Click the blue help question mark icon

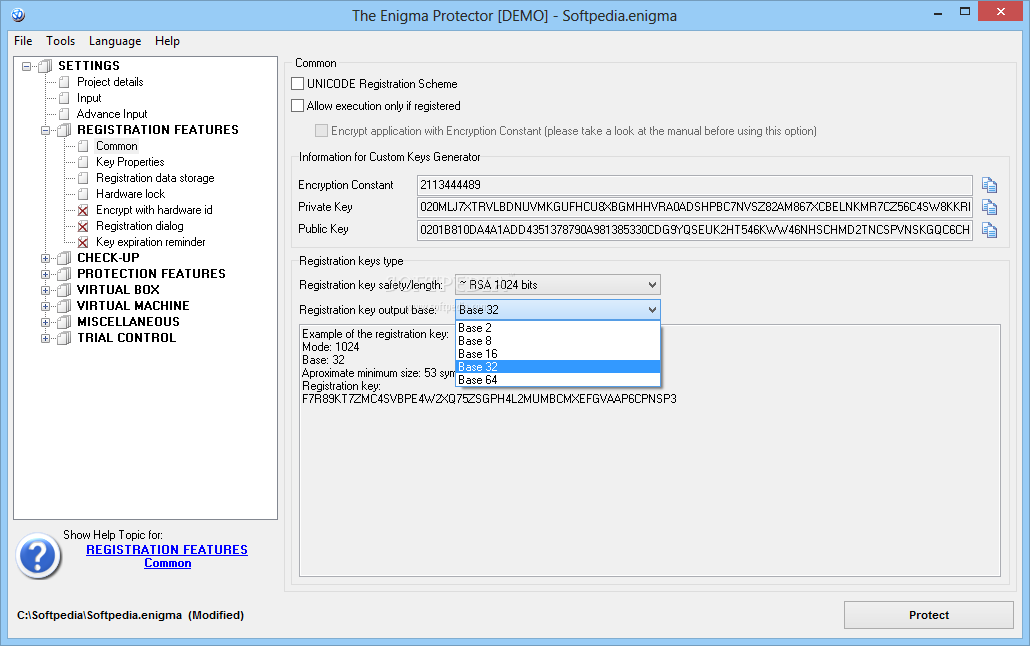click(x=38, y=555)
